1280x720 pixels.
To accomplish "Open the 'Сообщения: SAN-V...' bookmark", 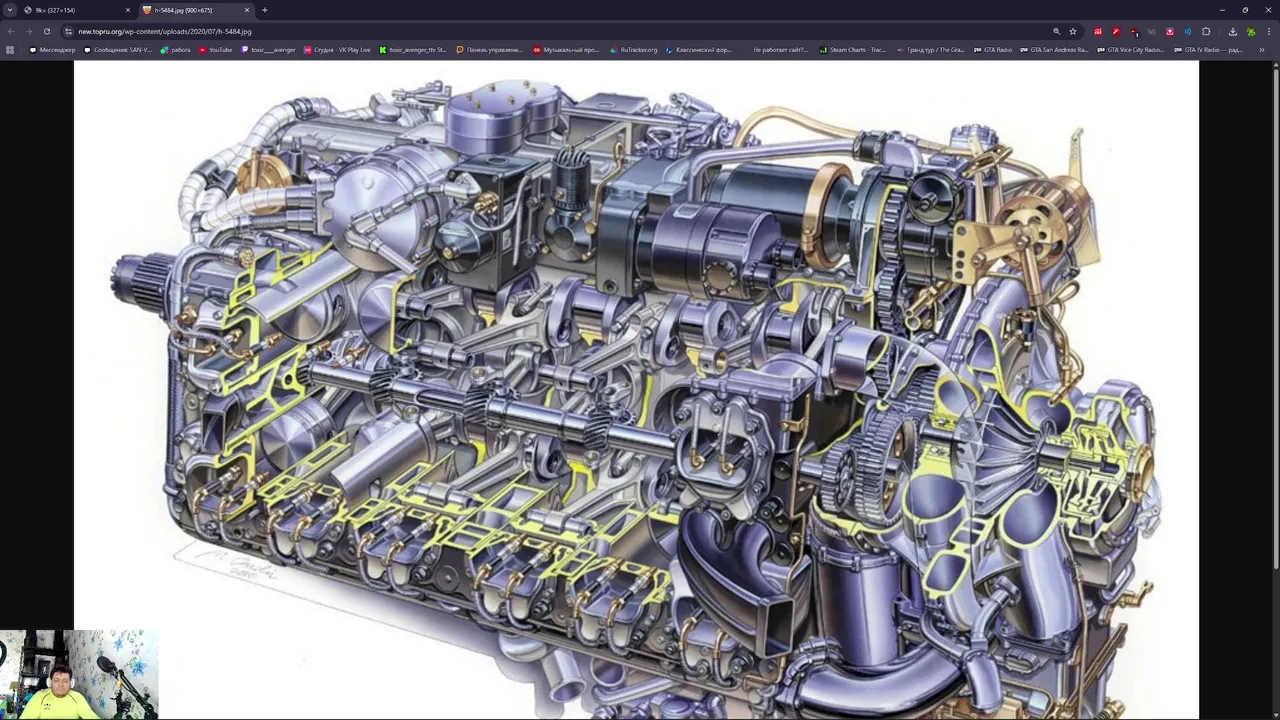I will pyautogui.click(x=118, y=50).
